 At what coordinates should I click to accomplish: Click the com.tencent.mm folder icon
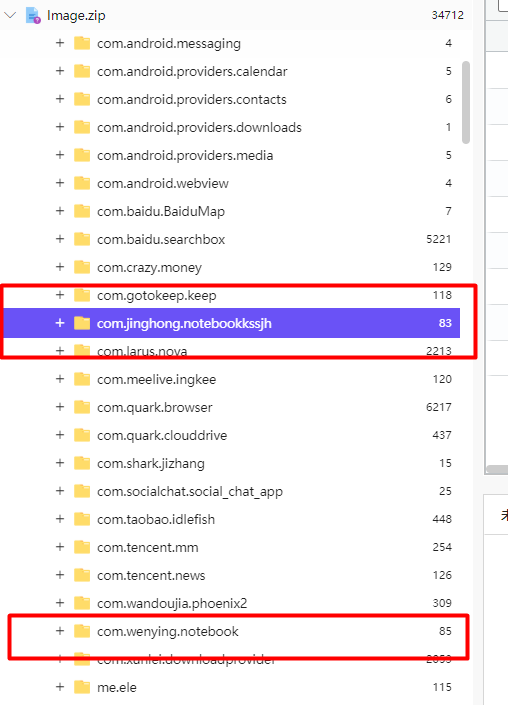82,547
